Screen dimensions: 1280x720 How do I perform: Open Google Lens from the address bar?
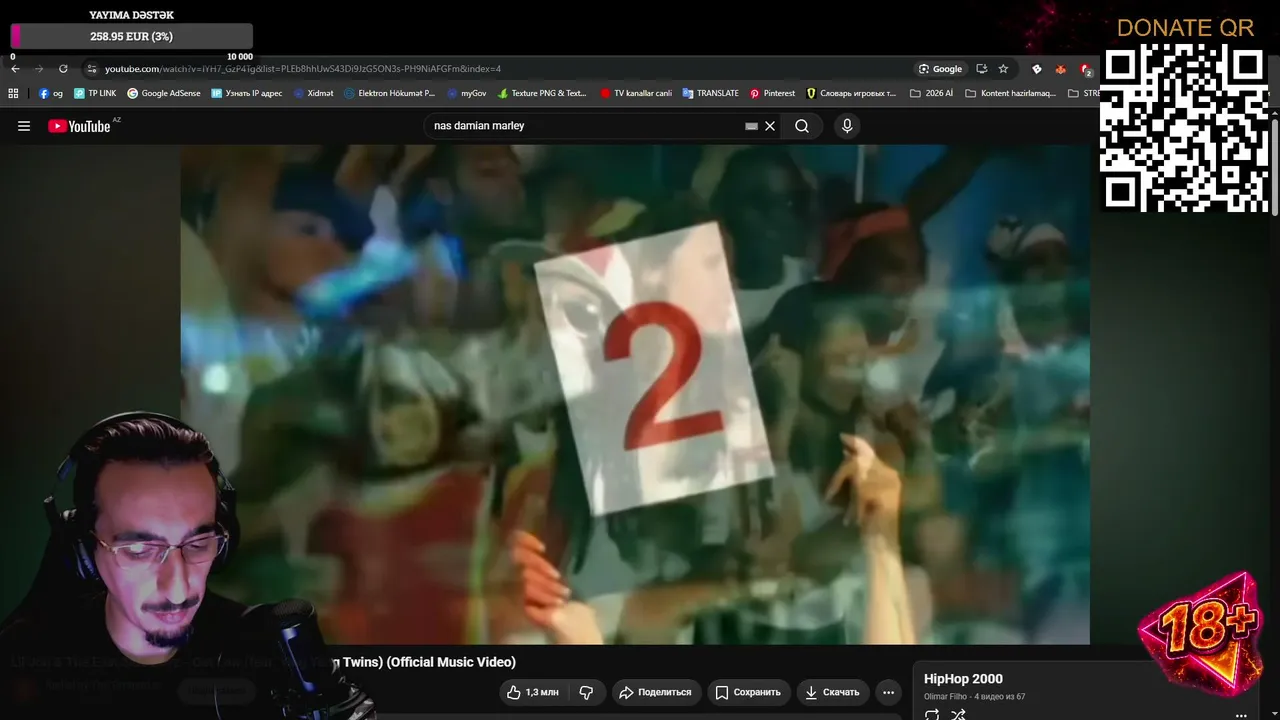click(x=940, y=69)
